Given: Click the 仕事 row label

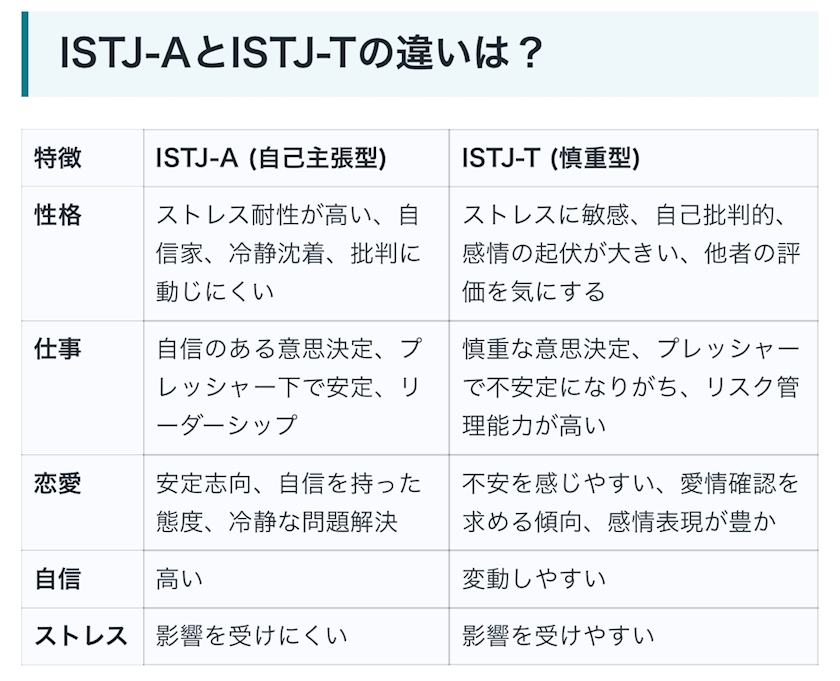Looking at the screenshot, I should click(x=58, y=349).
